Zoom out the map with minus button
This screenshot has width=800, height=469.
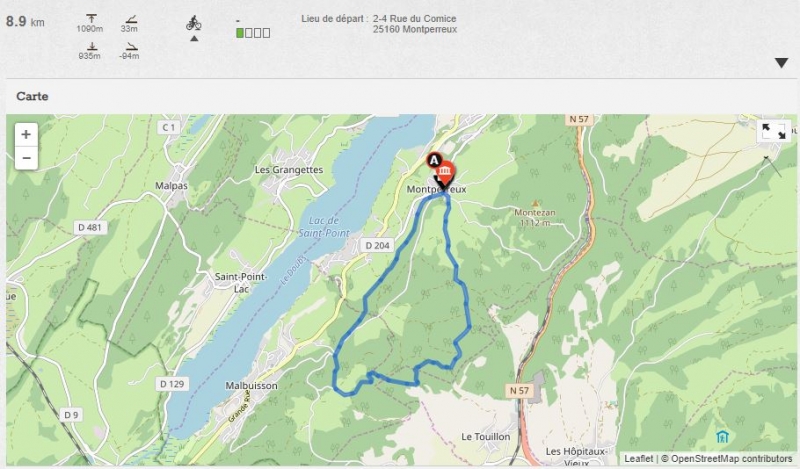click(x=26, y=158)
